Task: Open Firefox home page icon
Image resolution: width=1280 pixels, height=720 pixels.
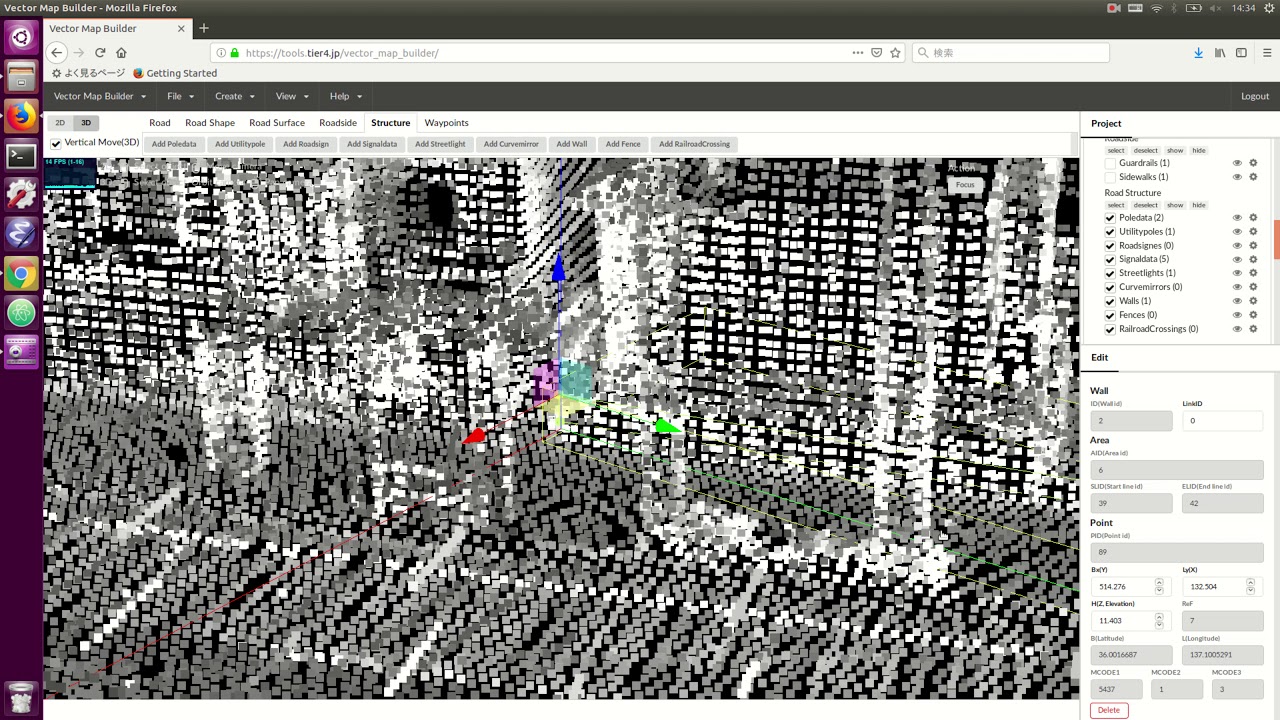Action: click(x=121, y=53)
